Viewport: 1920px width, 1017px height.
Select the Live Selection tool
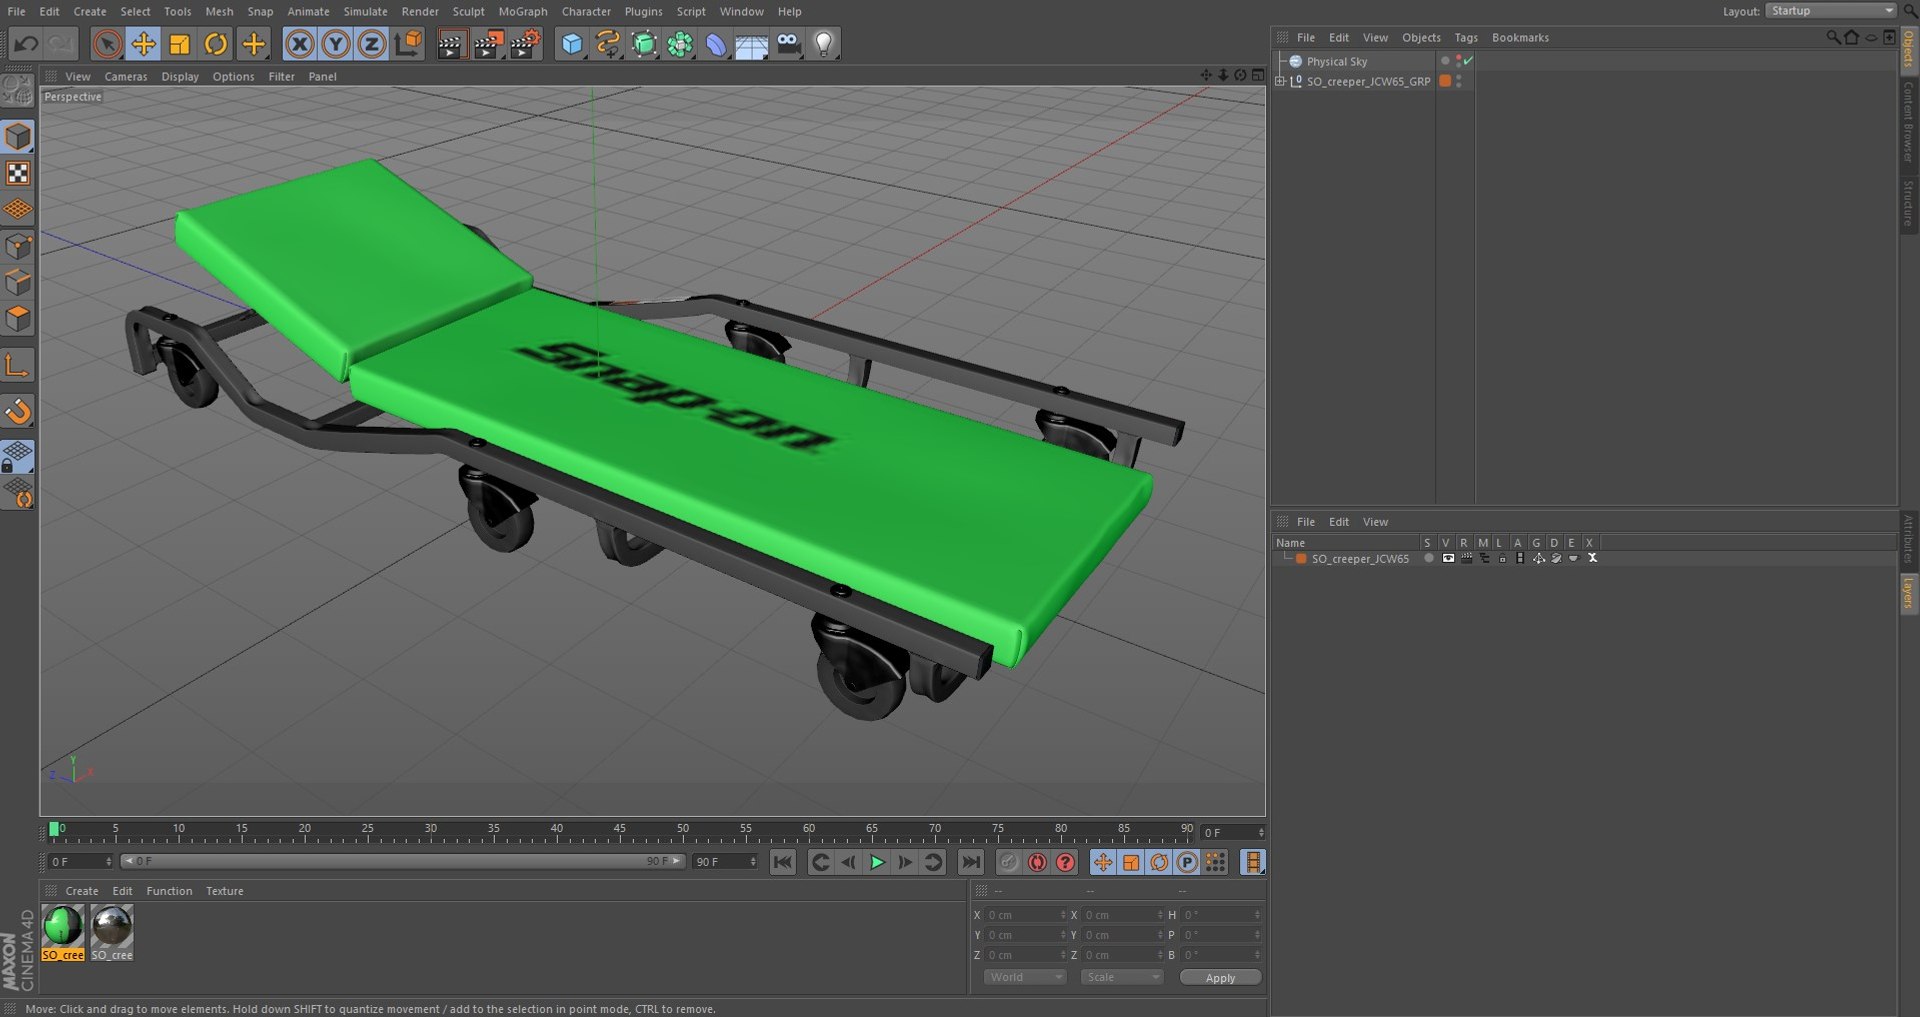[107, 44]
